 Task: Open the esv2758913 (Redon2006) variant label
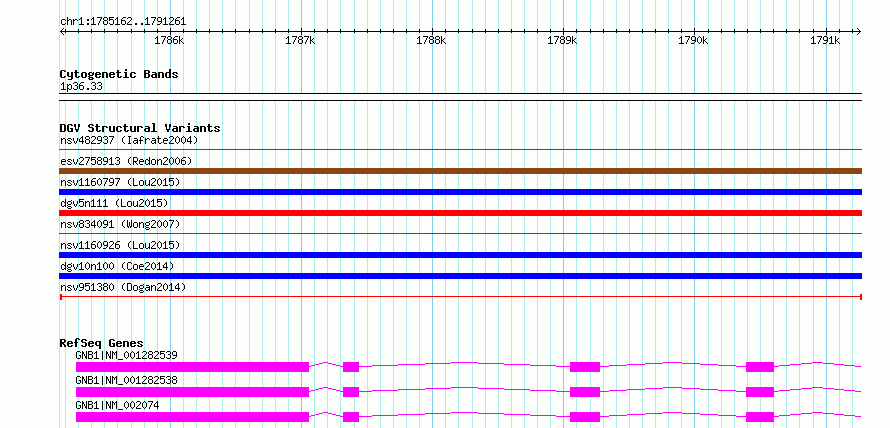(x=126, y=161)
